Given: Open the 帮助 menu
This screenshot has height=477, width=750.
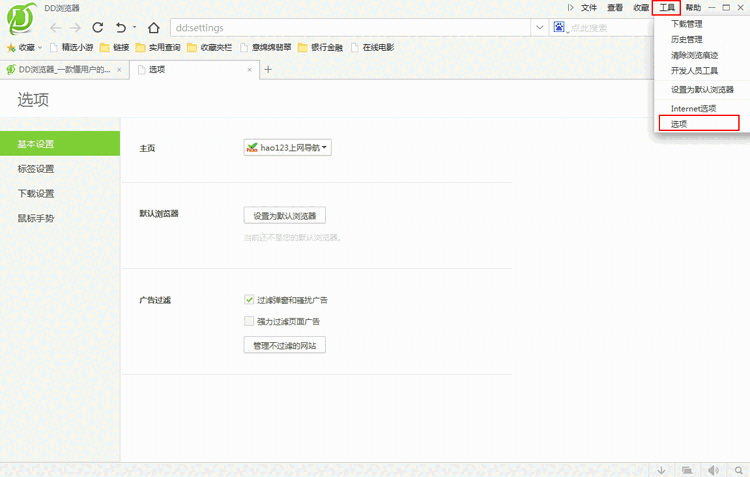Looking at the screenshot, I should [693, 8].
